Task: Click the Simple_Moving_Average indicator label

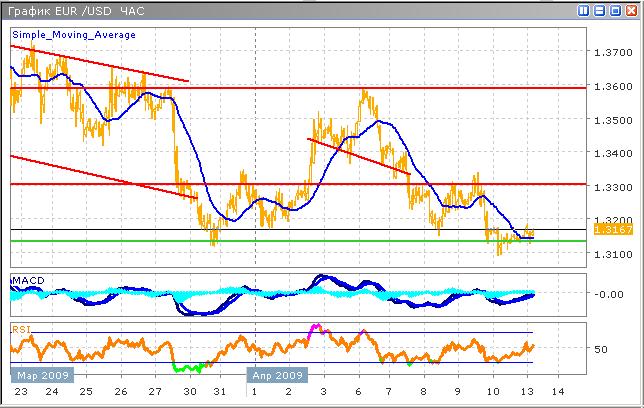Action: click(74, 34)
